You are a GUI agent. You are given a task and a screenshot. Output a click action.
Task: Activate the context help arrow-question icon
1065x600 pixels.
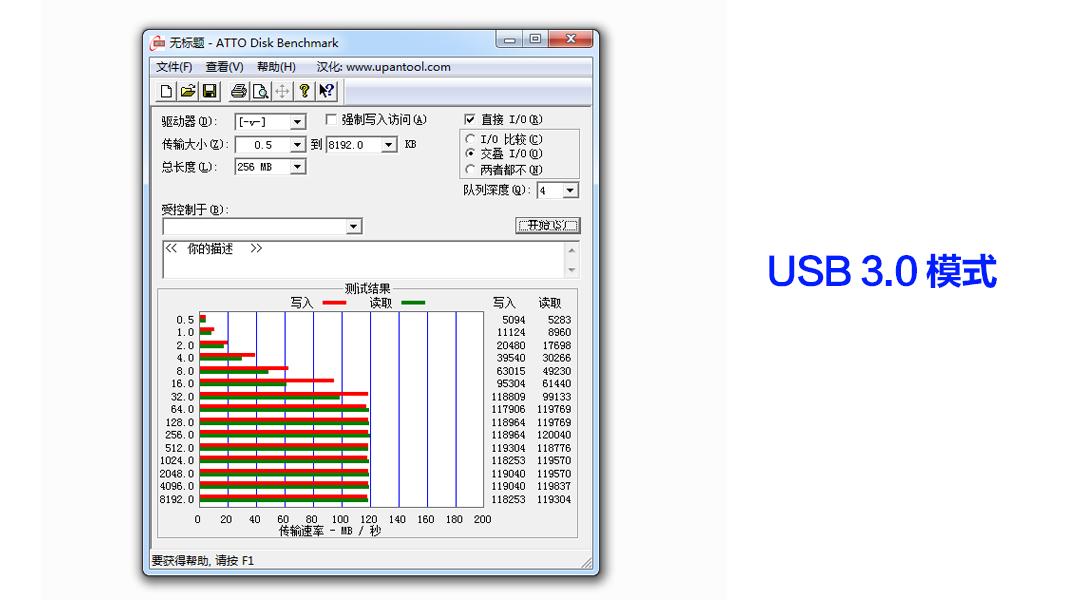[327, 91]
